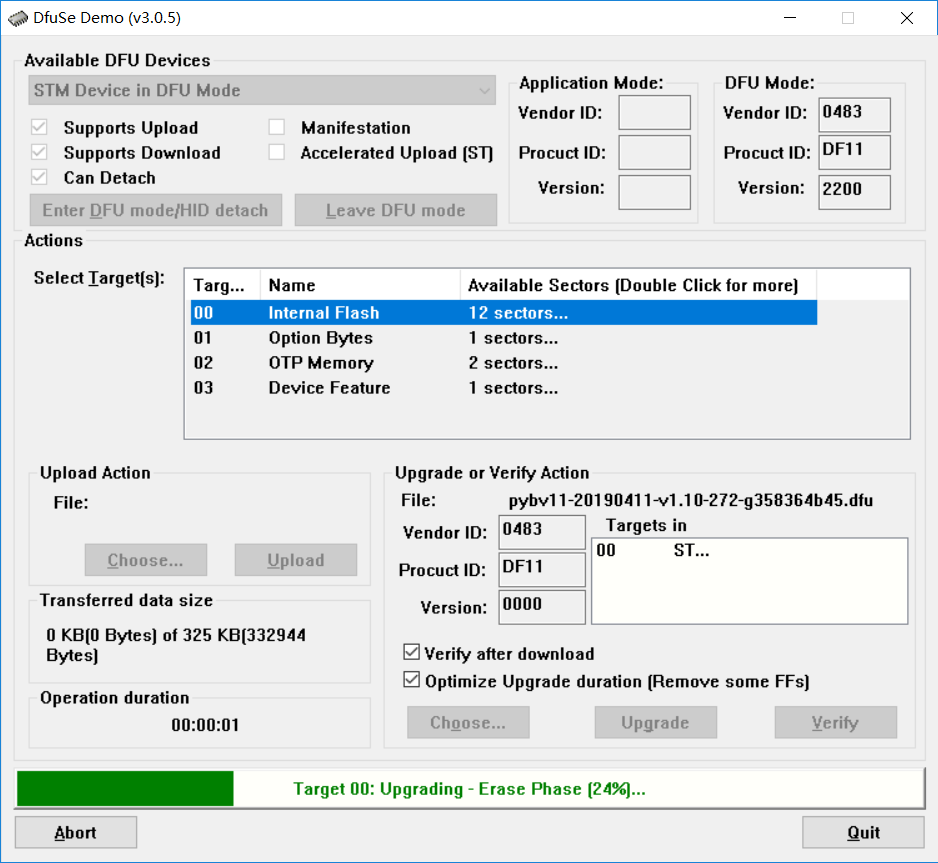Toggle the Can Detach checkbox
Screen dimensions: 938x863
coord(39,177)
